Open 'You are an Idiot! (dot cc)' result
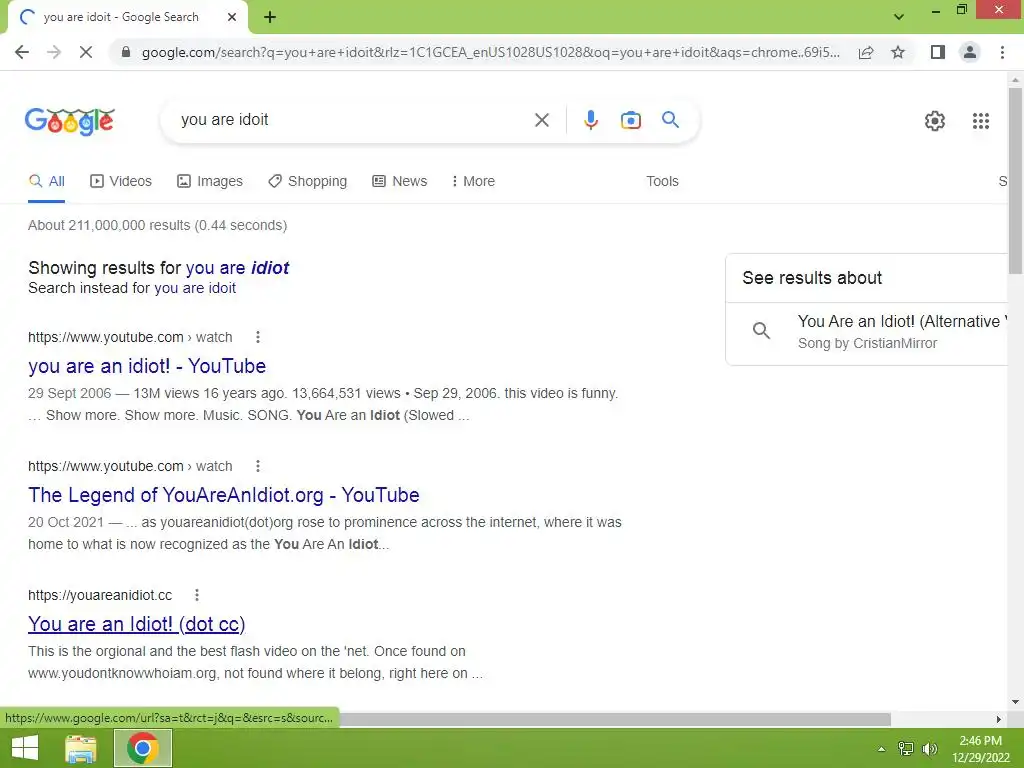1024x768 pixels. (x=136, y=624)
